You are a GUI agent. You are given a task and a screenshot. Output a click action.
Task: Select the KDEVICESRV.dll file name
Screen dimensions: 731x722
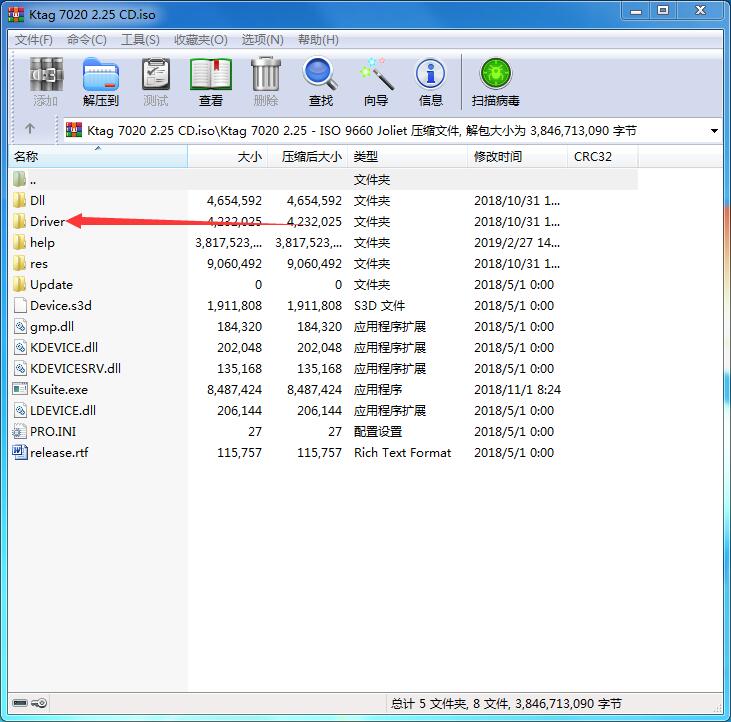click(x=76, y=368)
